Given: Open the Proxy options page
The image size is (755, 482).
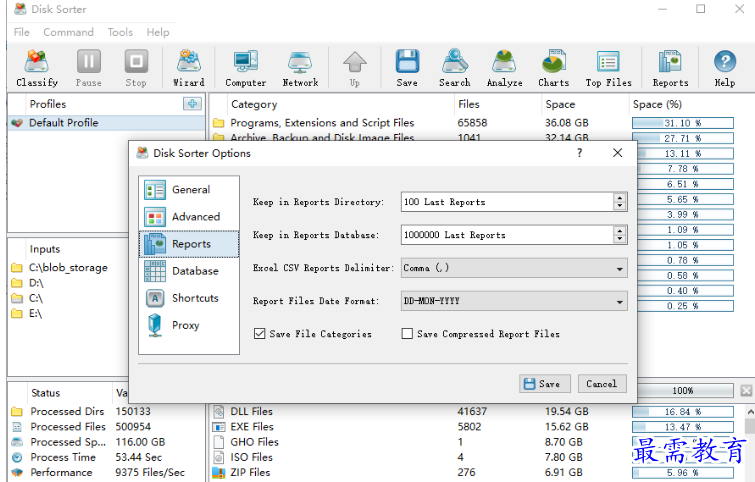Looking at the screenshot, I should [189, 326].
